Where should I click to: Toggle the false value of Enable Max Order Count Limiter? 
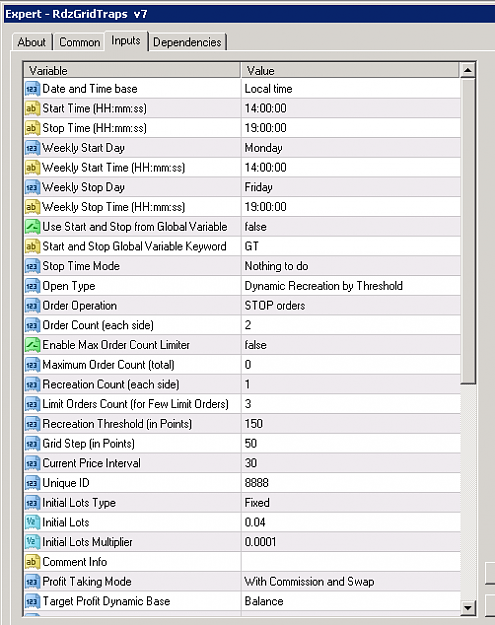[x=351, y=345]
